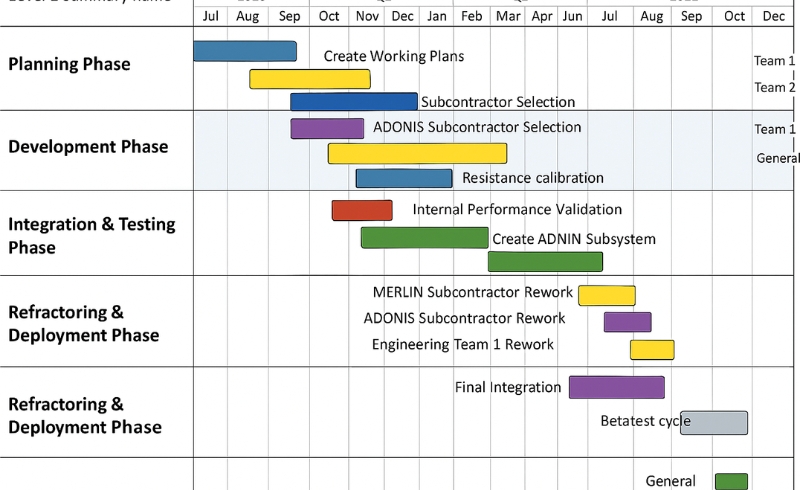
Task: Click the purple ADONIS Subcontractor Selection bar
Action: pos(327,128)
